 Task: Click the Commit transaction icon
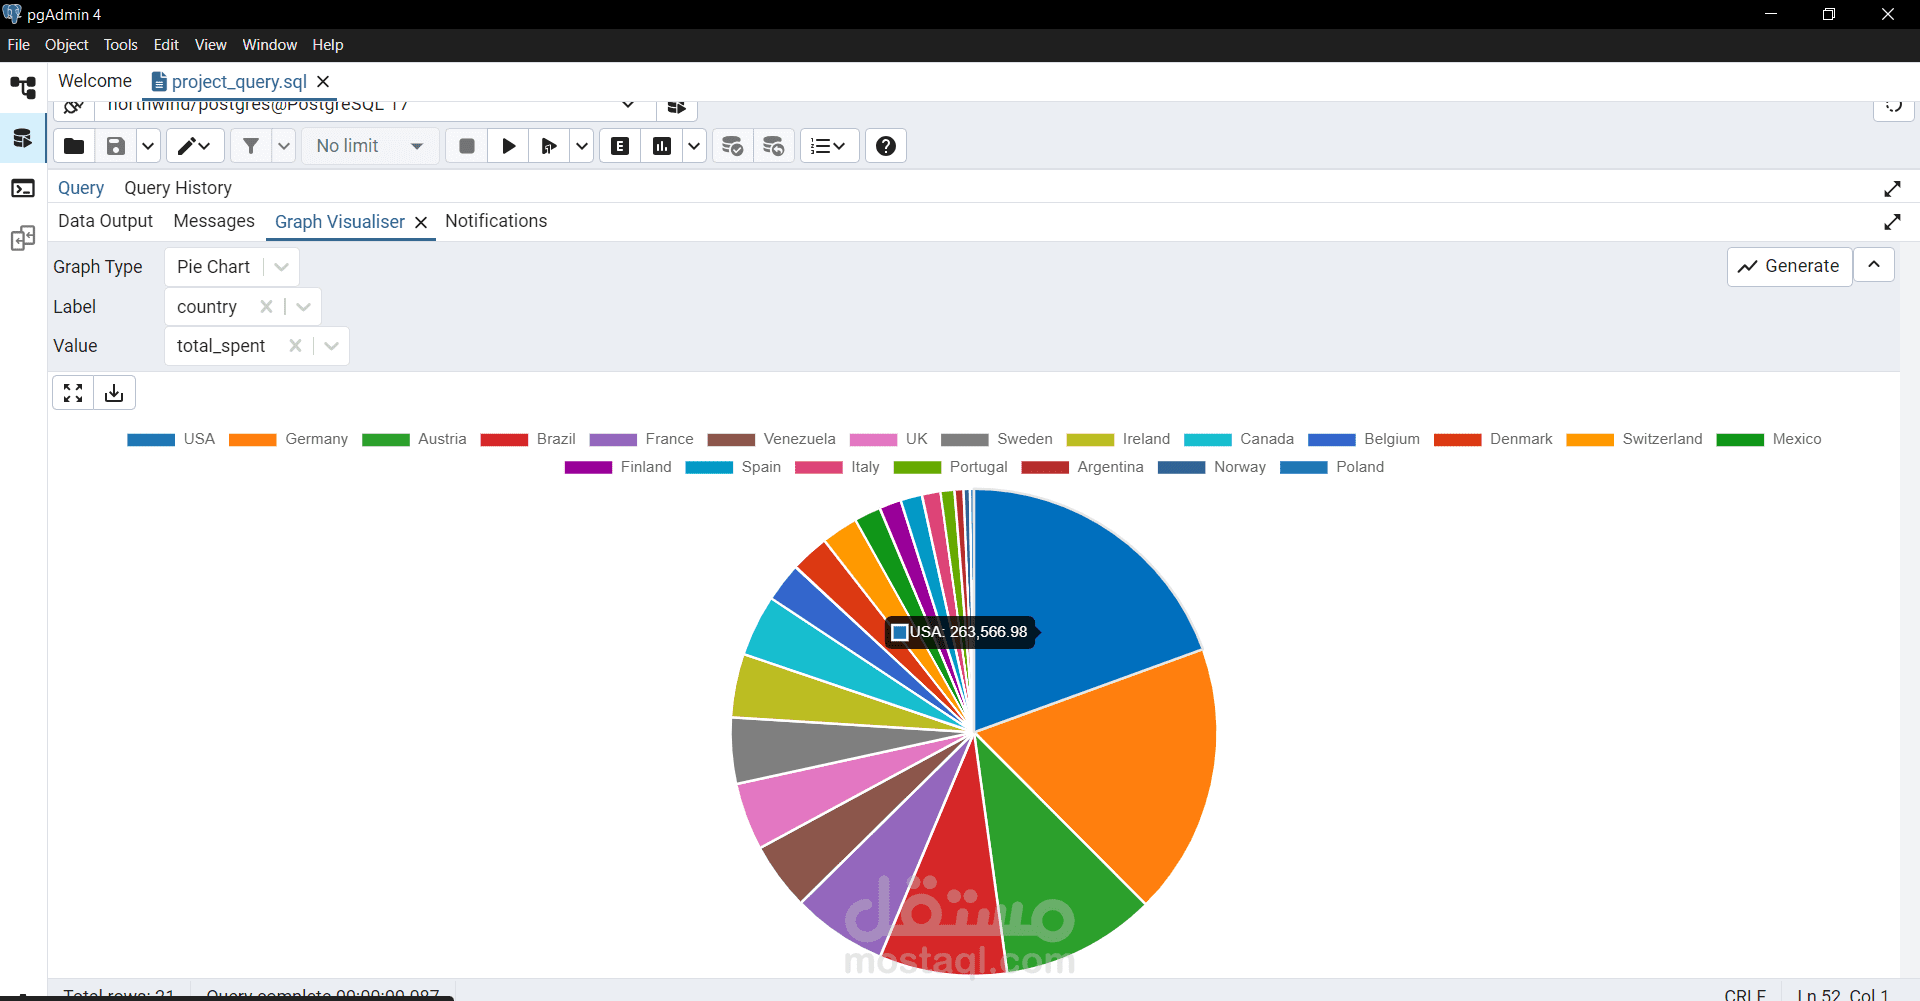[x=733, y=146]
